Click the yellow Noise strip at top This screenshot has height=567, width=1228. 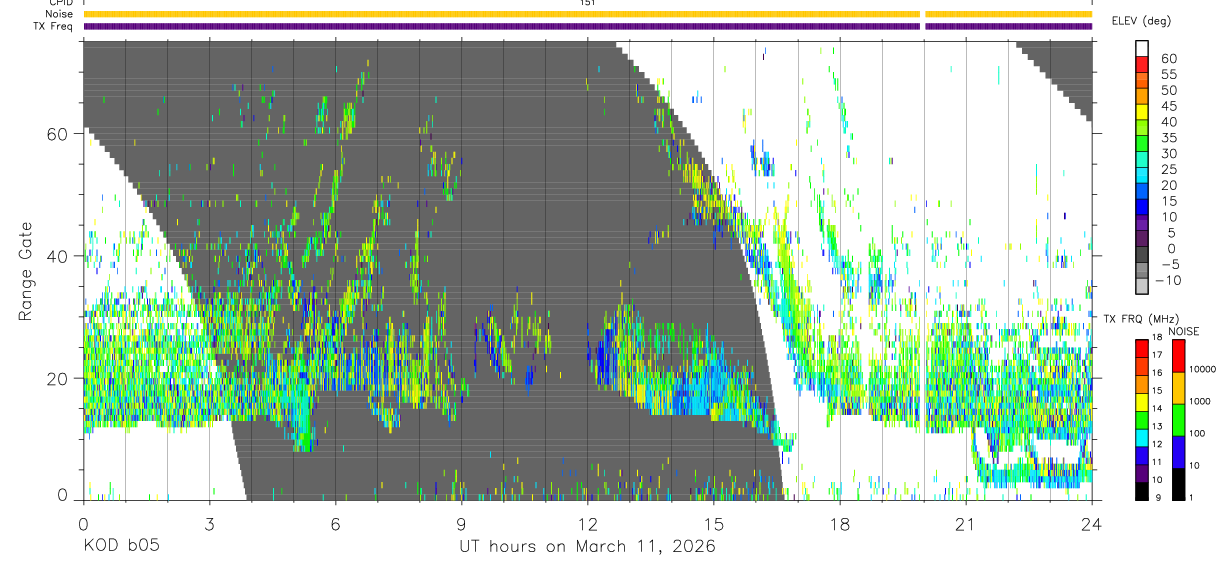point(588,14)
